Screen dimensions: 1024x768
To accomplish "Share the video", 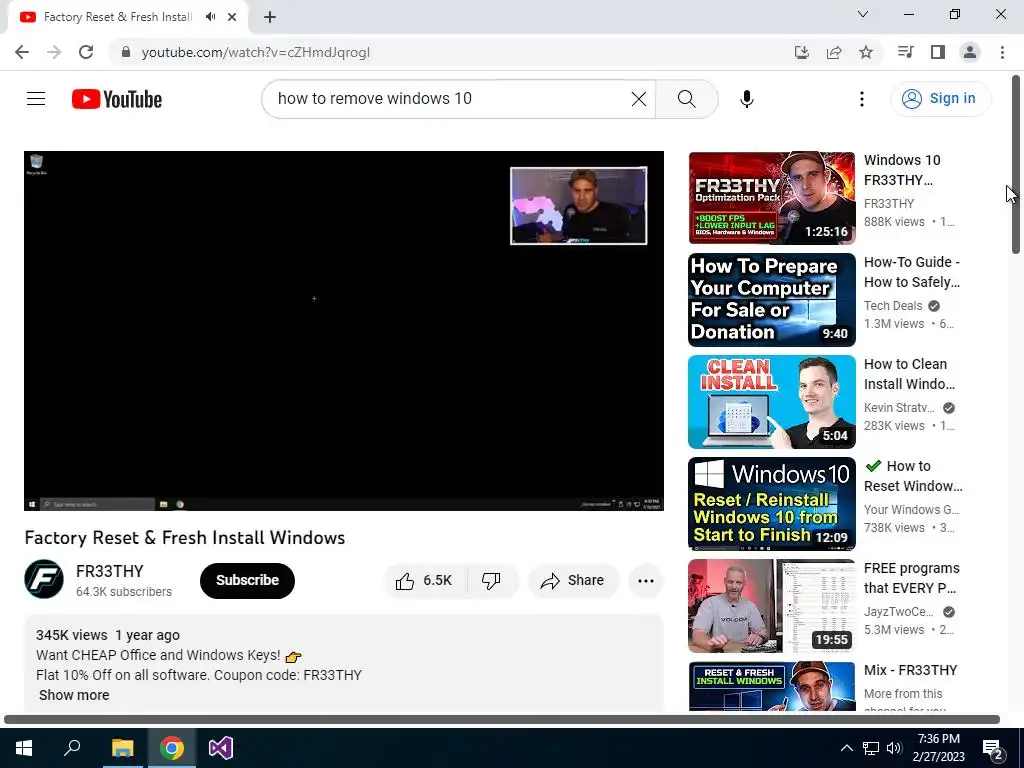I will pyautogui.click(x=573, y=581).
